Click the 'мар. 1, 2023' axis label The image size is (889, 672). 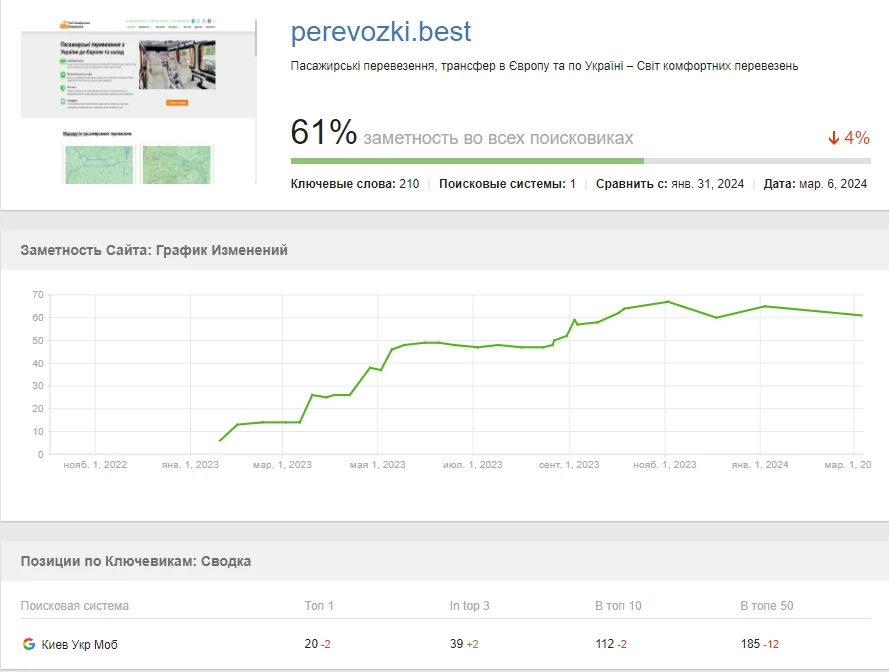(282, 464)
